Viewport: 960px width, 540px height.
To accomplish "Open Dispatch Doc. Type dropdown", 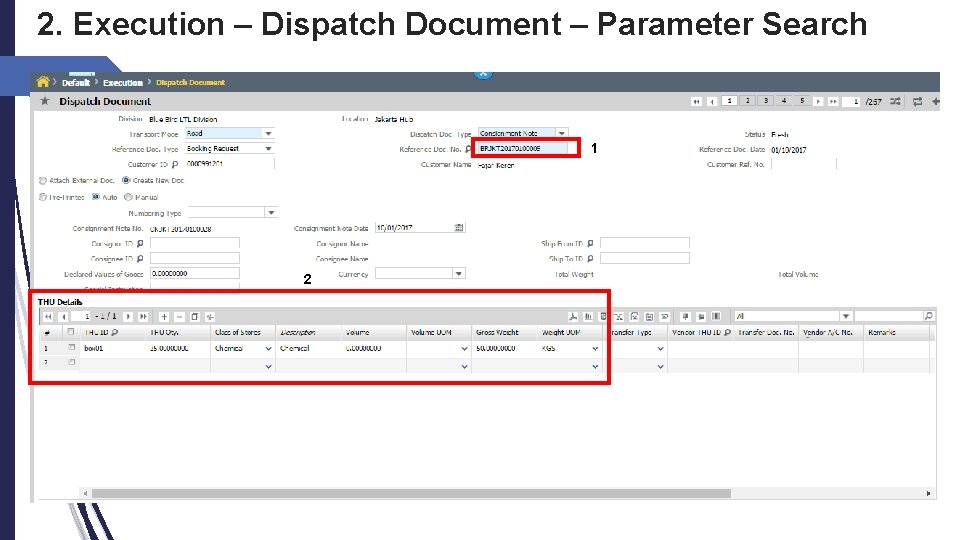I will (x=561, y=133).
